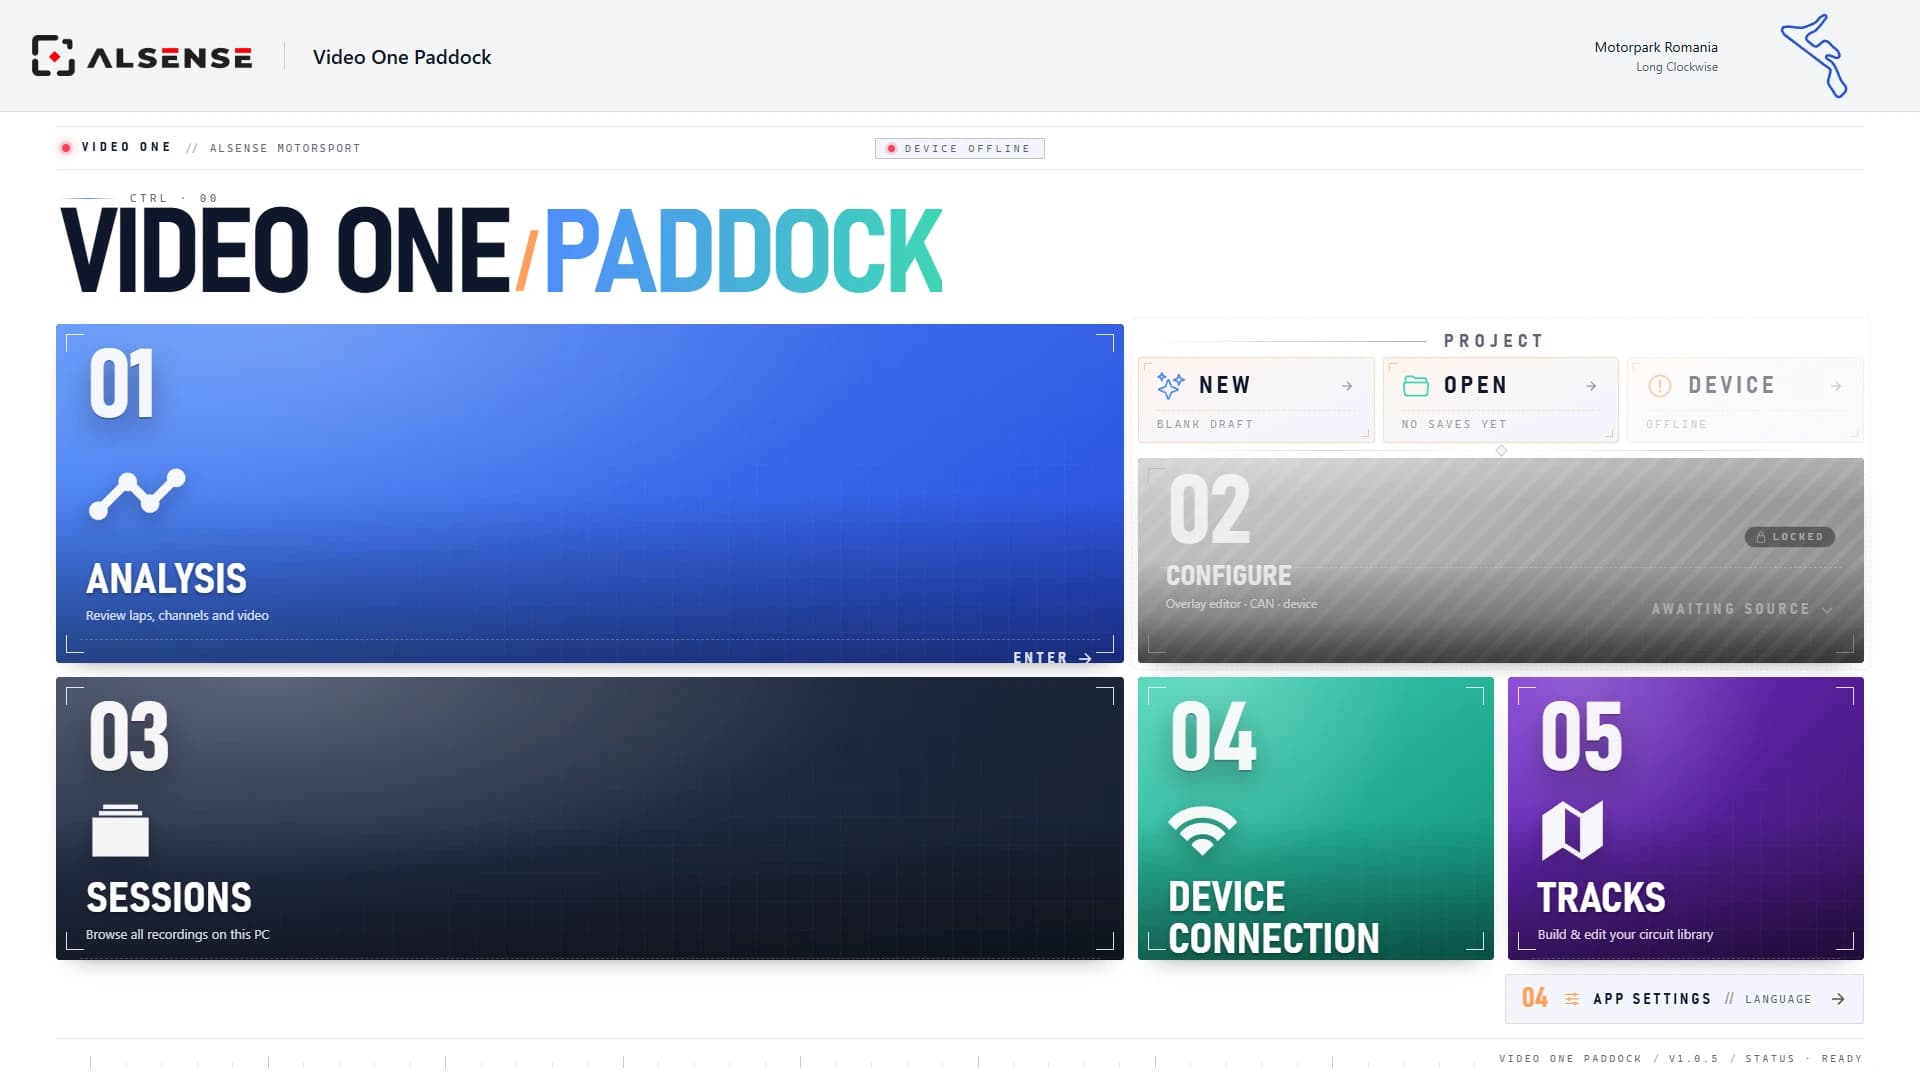
Task: Click the Open project card
Action: (1501, 400)
